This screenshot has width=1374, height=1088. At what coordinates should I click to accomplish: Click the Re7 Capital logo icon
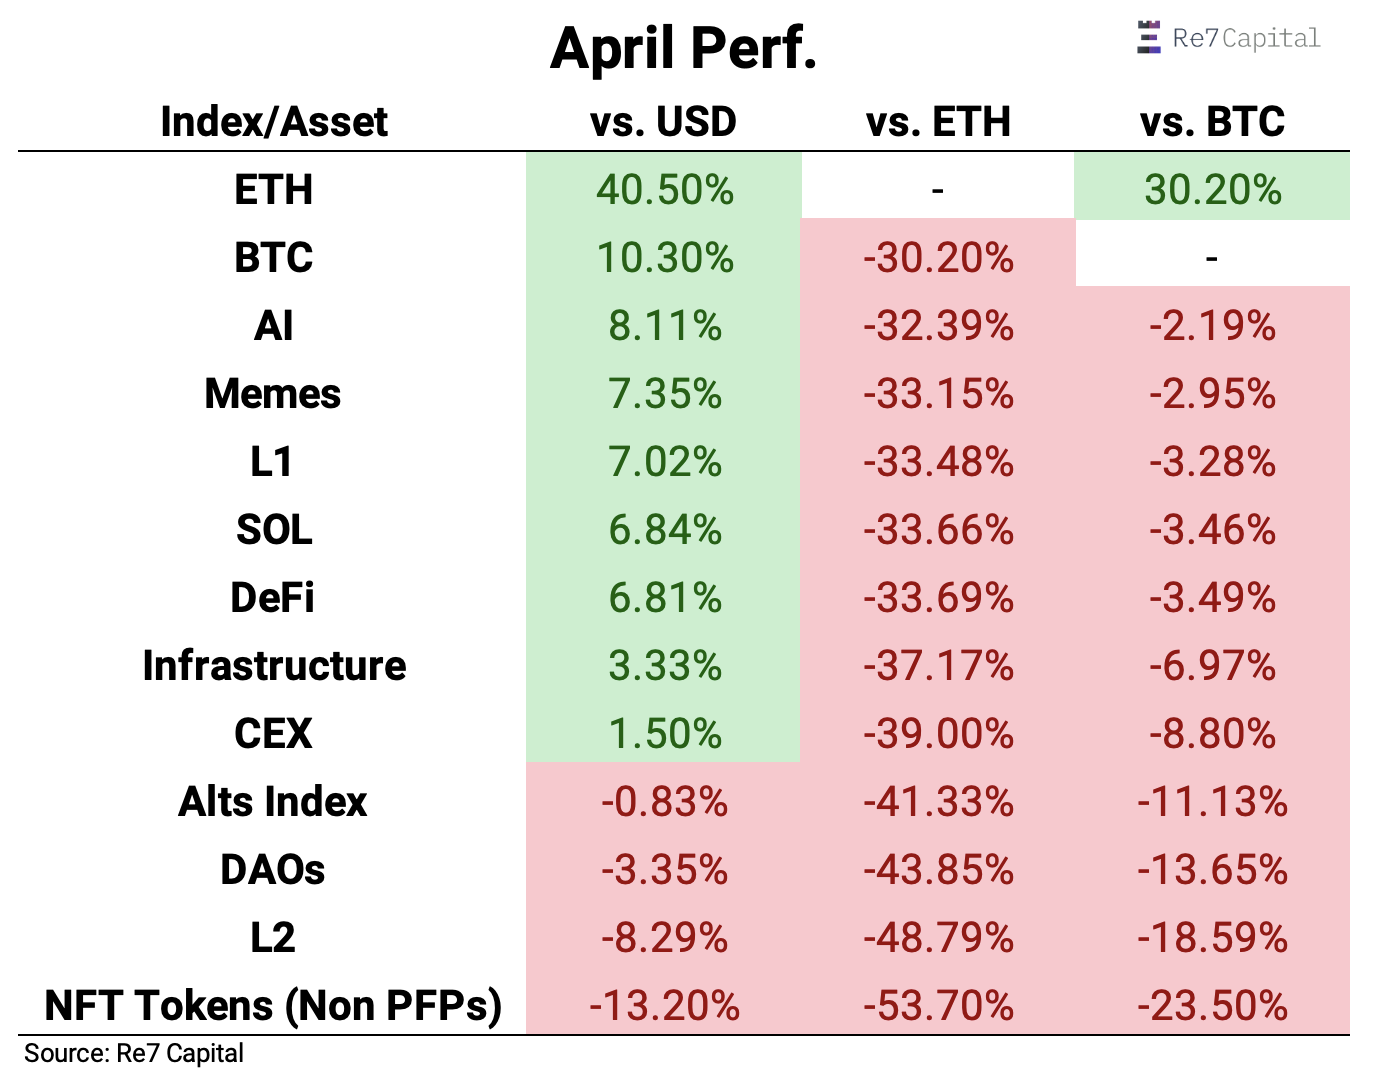(1149, 38)
